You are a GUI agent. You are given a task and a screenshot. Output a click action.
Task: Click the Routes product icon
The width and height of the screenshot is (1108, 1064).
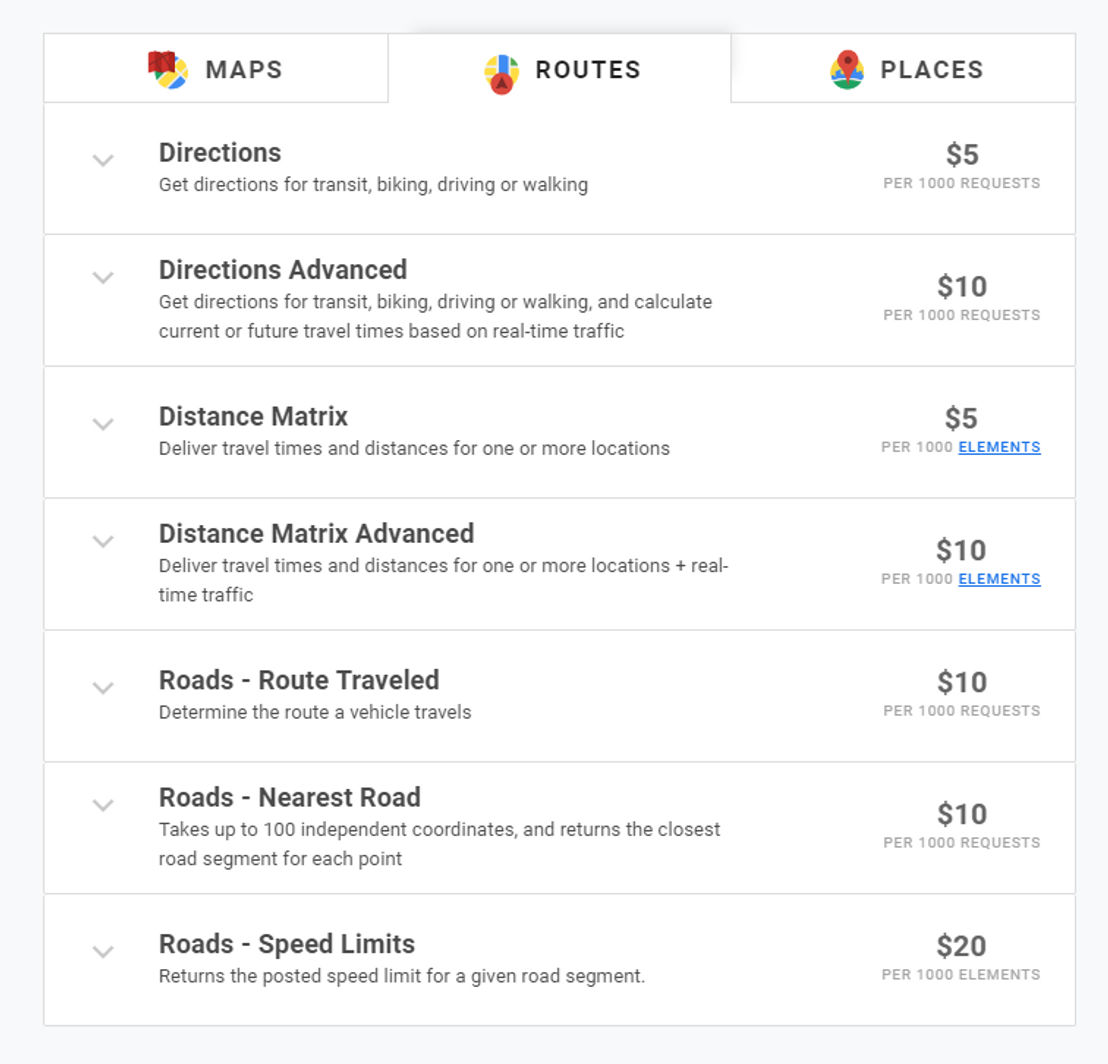pos(502,74)
